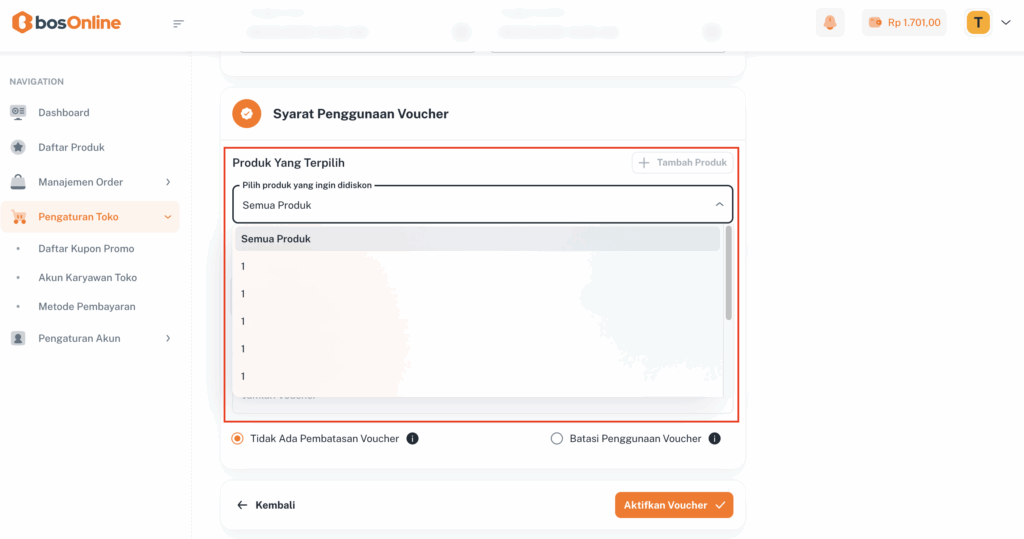Open the user account dropdown arrow

(x=1006, y=22)
